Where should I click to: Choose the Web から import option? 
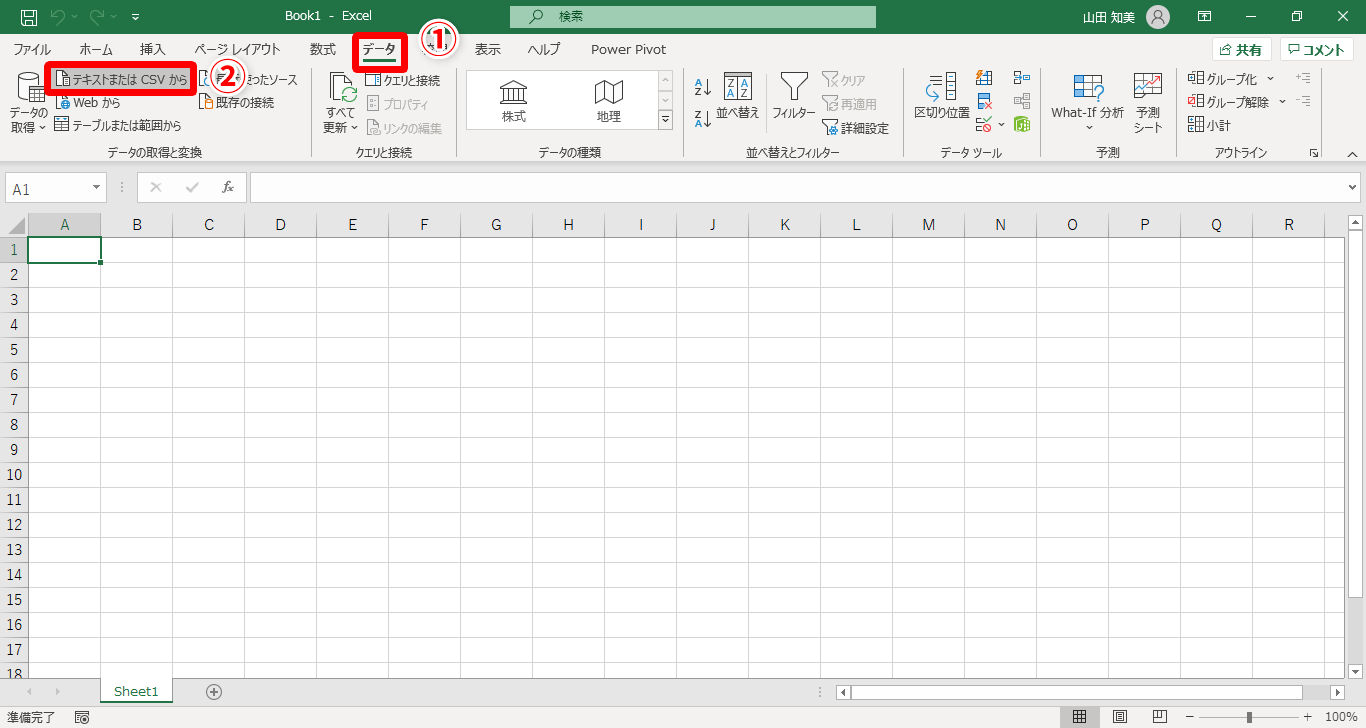pyautogui.click(x=88, y=102)
